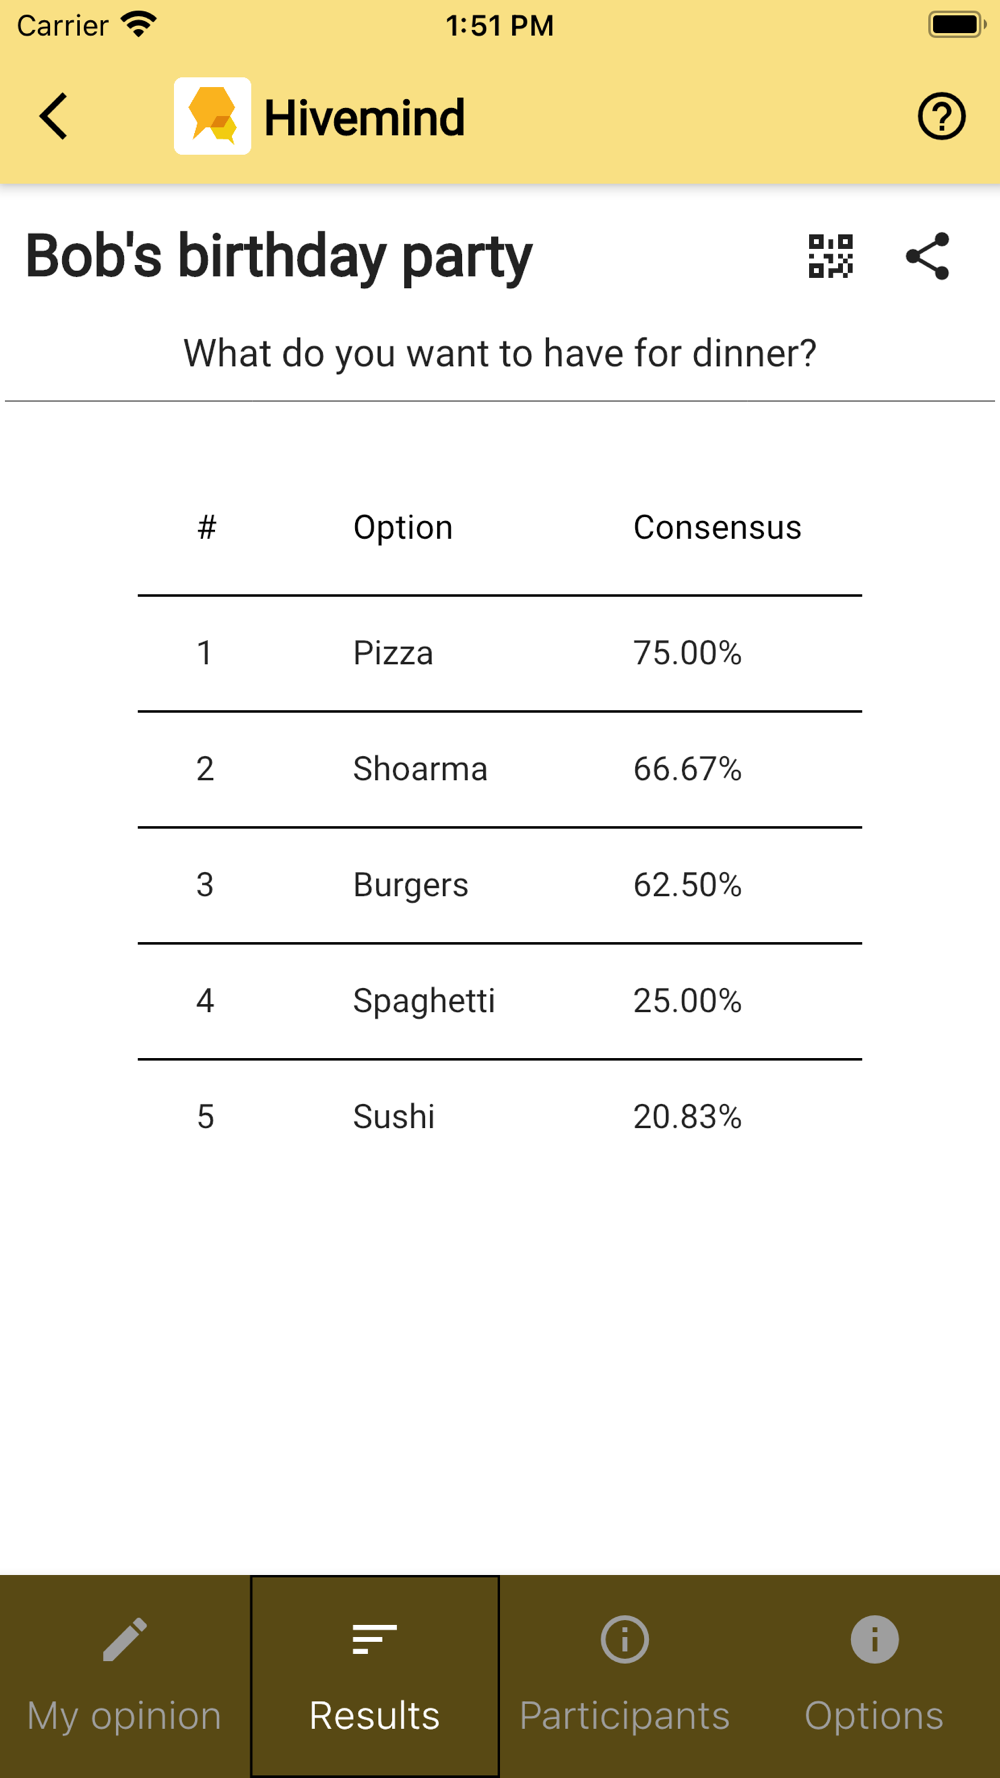The image size is (1000, 1778).
Task: Tap the share icon
Action: point(927,256)
